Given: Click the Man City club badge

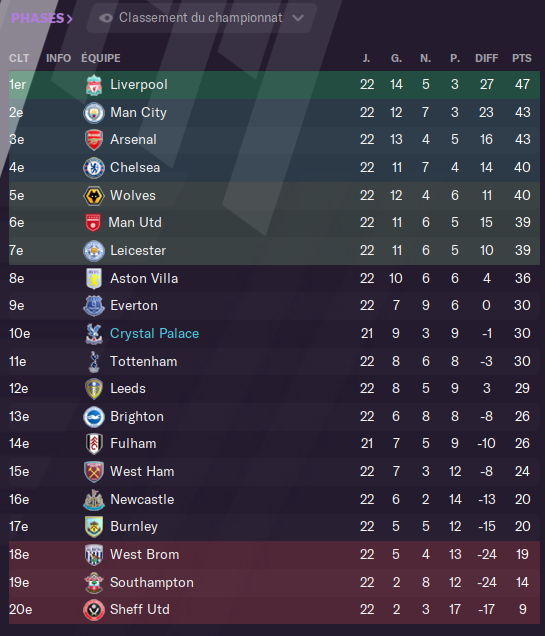Looking at the screenshot, I should pyautogui.click(x=94, y=112).
